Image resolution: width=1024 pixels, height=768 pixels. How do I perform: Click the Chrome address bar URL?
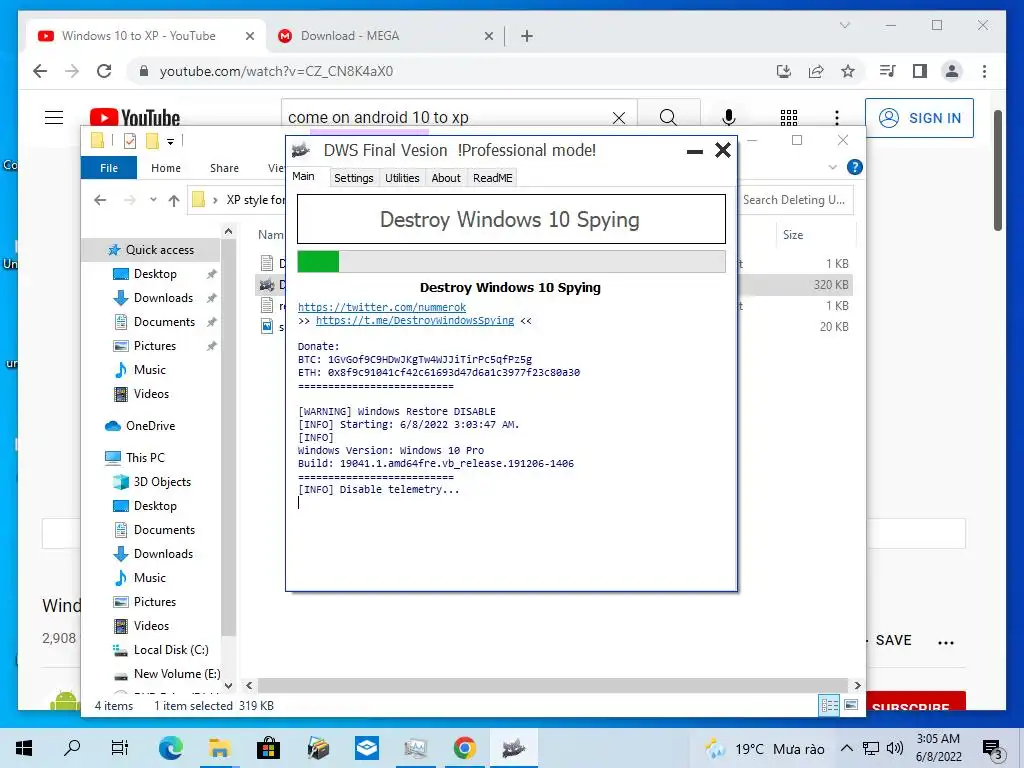(276, 71)
